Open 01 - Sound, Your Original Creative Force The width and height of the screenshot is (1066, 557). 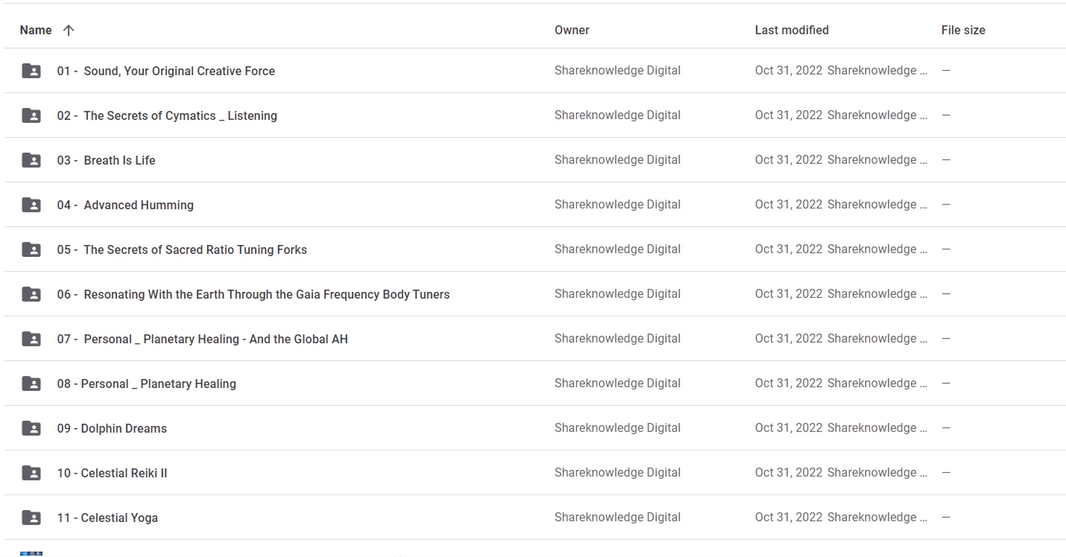(166, 71)
